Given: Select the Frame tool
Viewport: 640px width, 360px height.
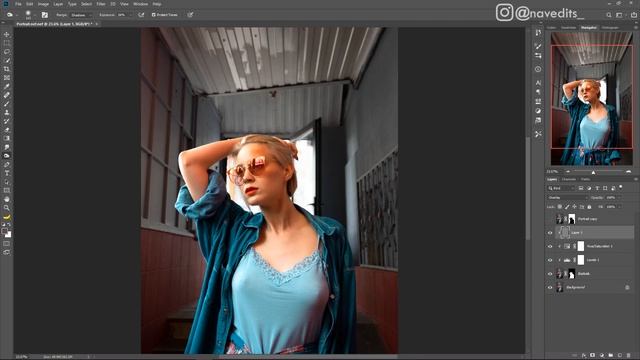Looking at the screenshot, I should click(x=7, y=78).
